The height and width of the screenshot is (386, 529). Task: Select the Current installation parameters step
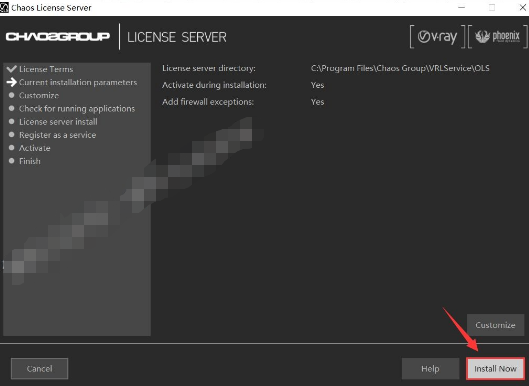click(x=78, y=82)
